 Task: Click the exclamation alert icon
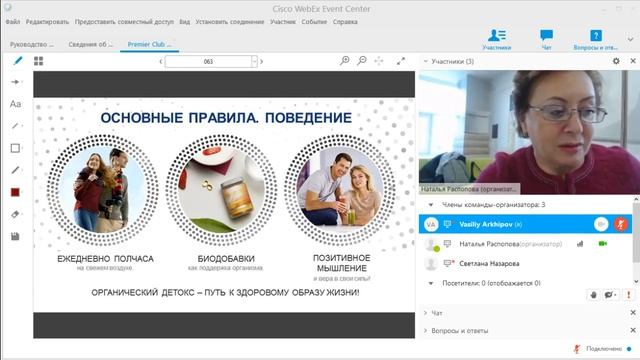(x=629, y=295)
